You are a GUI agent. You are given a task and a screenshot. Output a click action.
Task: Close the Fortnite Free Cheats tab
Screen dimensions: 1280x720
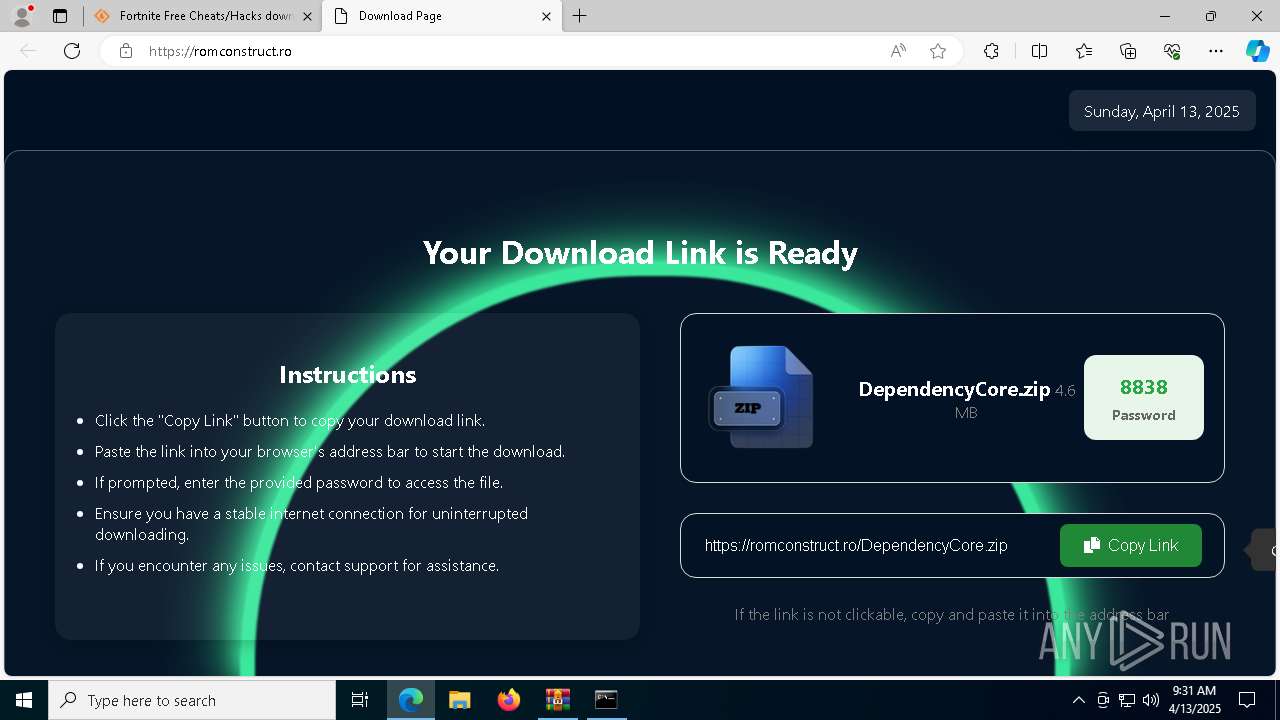tap(307, 16)
